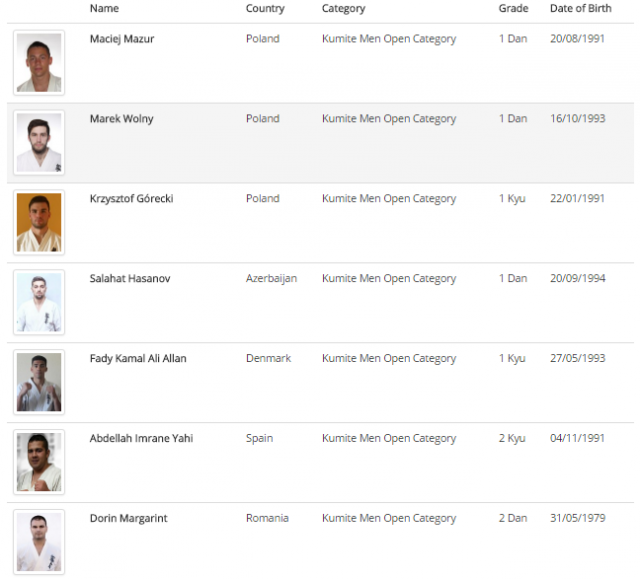The width and height of the screenshot is (640, 579).
Task: Open the photo in Fady Kamal Ali Allan's row
Action: pos(39,382)
